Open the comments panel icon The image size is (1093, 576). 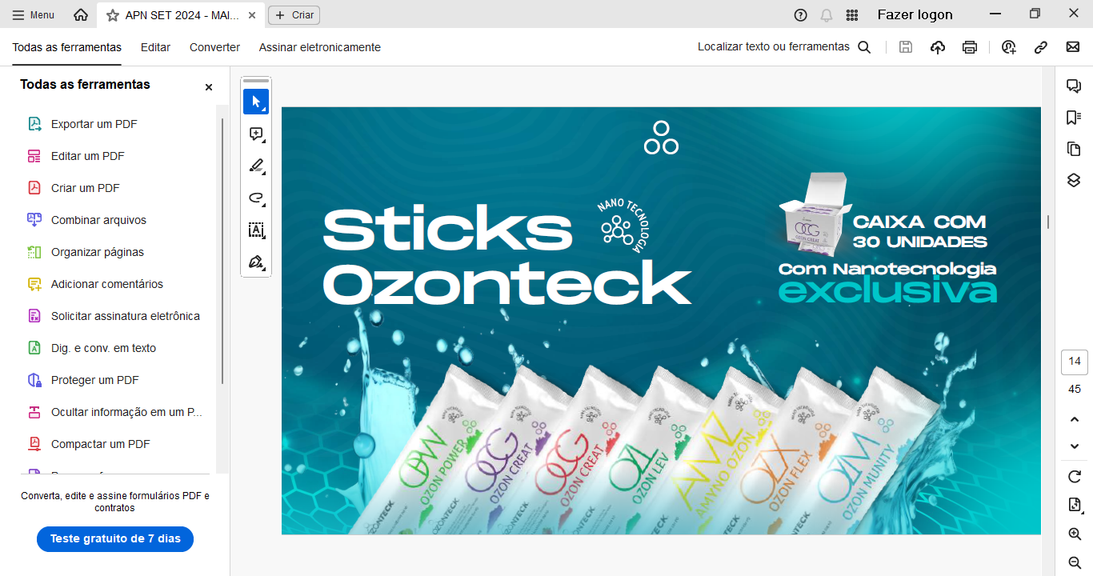tap(1073, 86)
